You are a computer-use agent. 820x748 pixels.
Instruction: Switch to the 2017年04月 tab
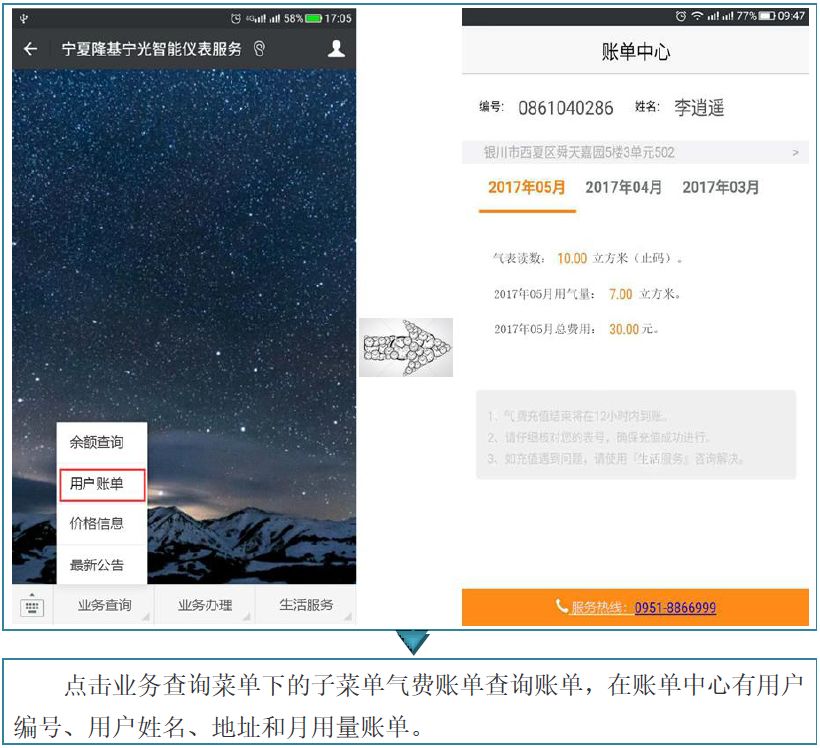(x=623, y=187)
